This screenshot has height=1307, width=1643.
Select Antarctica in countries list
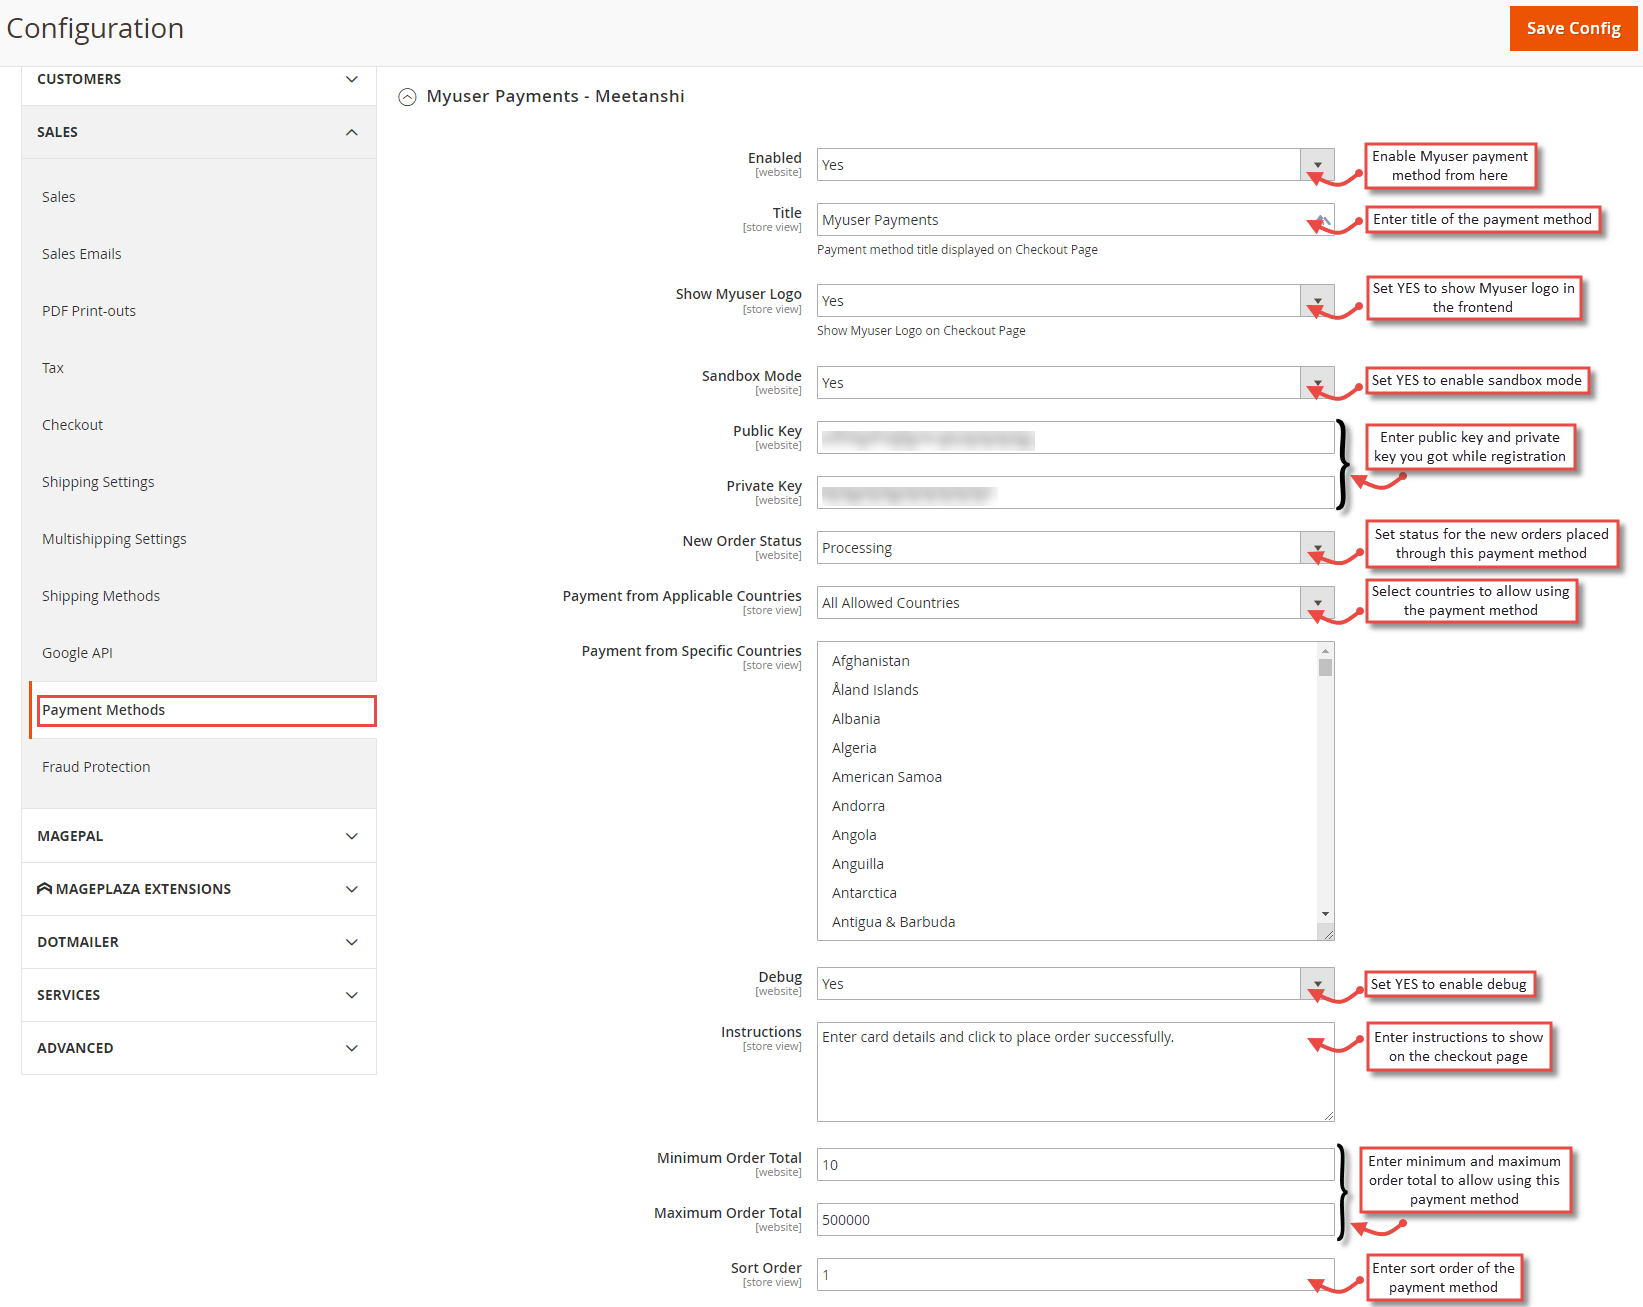pyautogui.click(x=864, y=893)
